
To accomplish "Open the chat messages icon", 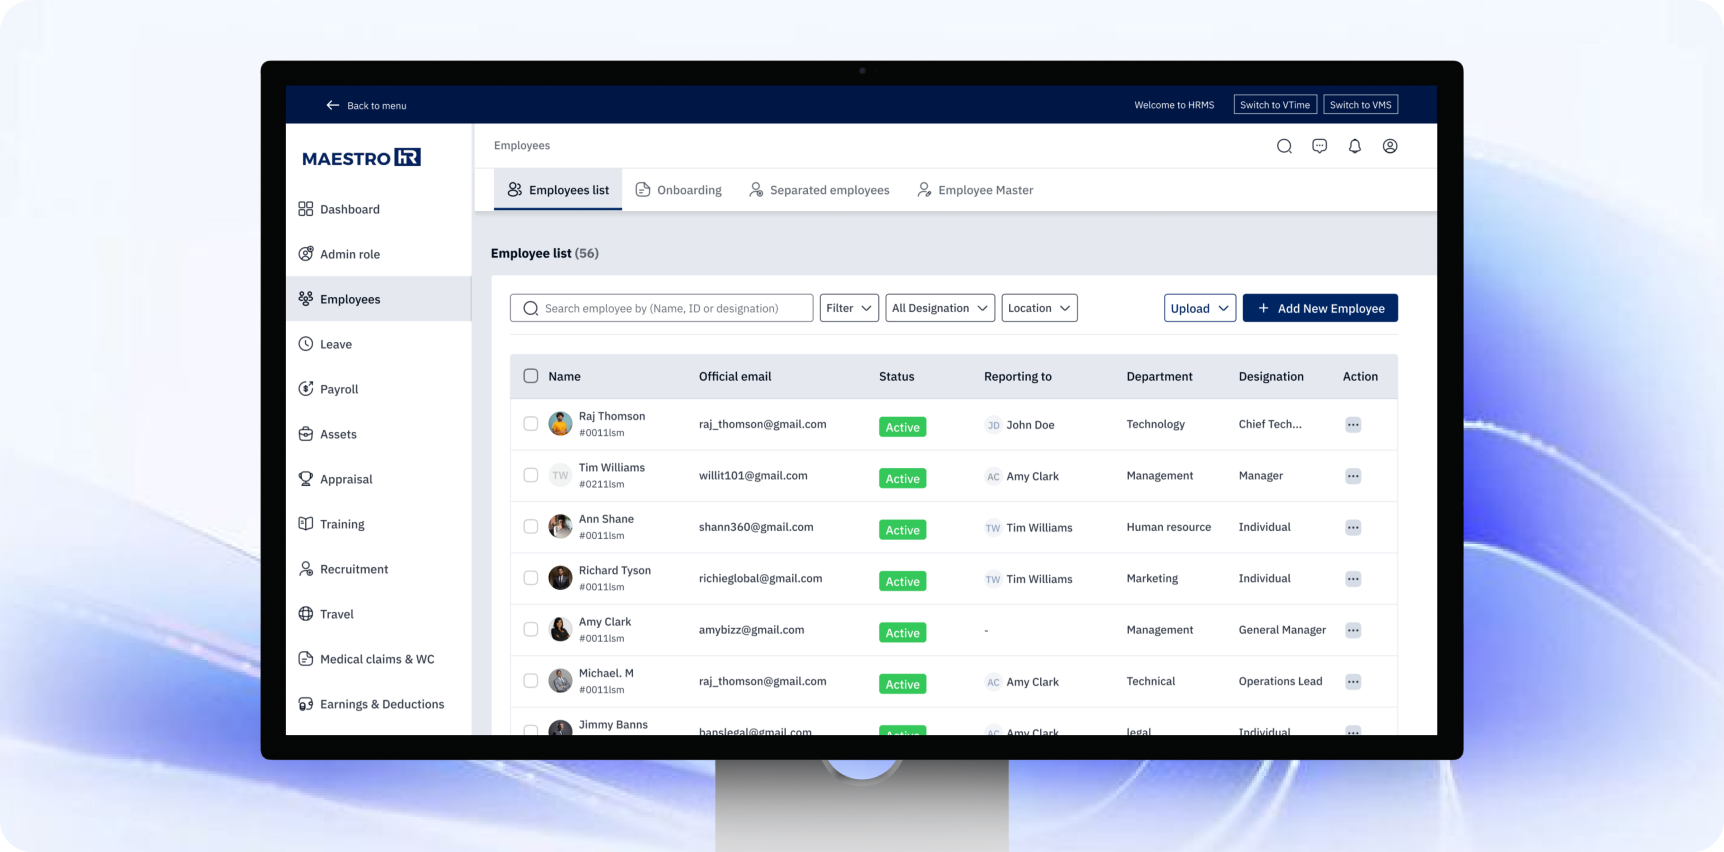I will [x=1320, y=146].
